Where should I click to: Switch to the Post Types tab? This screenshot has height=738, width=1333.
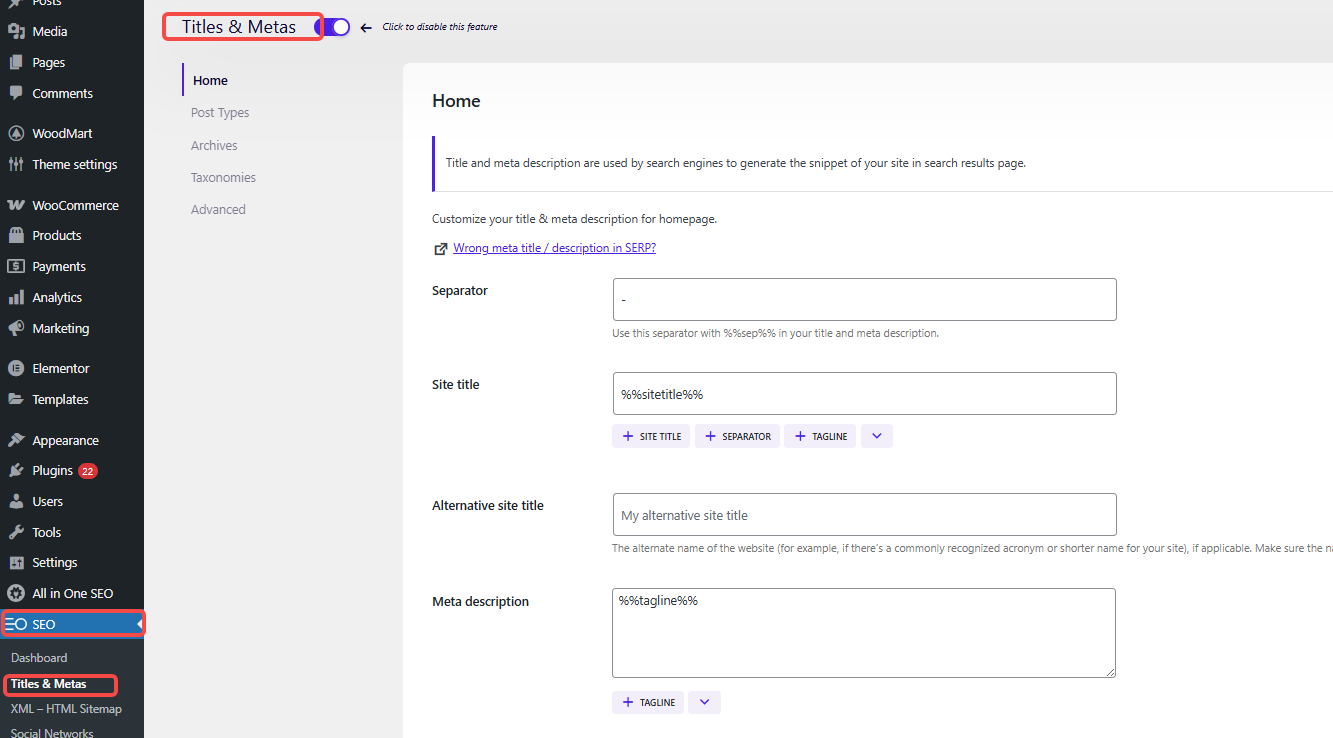click(x=220, y=113)
